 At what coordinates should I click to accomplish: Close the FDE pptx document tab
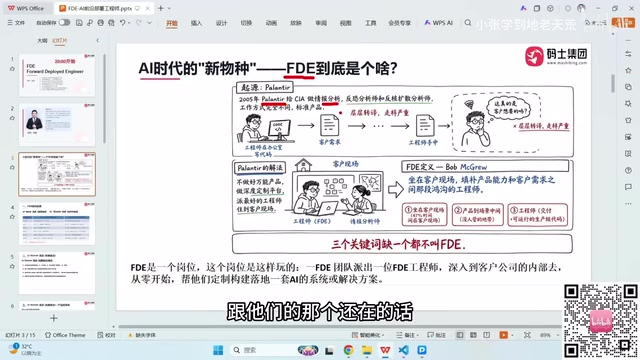(x=147, y=8)
